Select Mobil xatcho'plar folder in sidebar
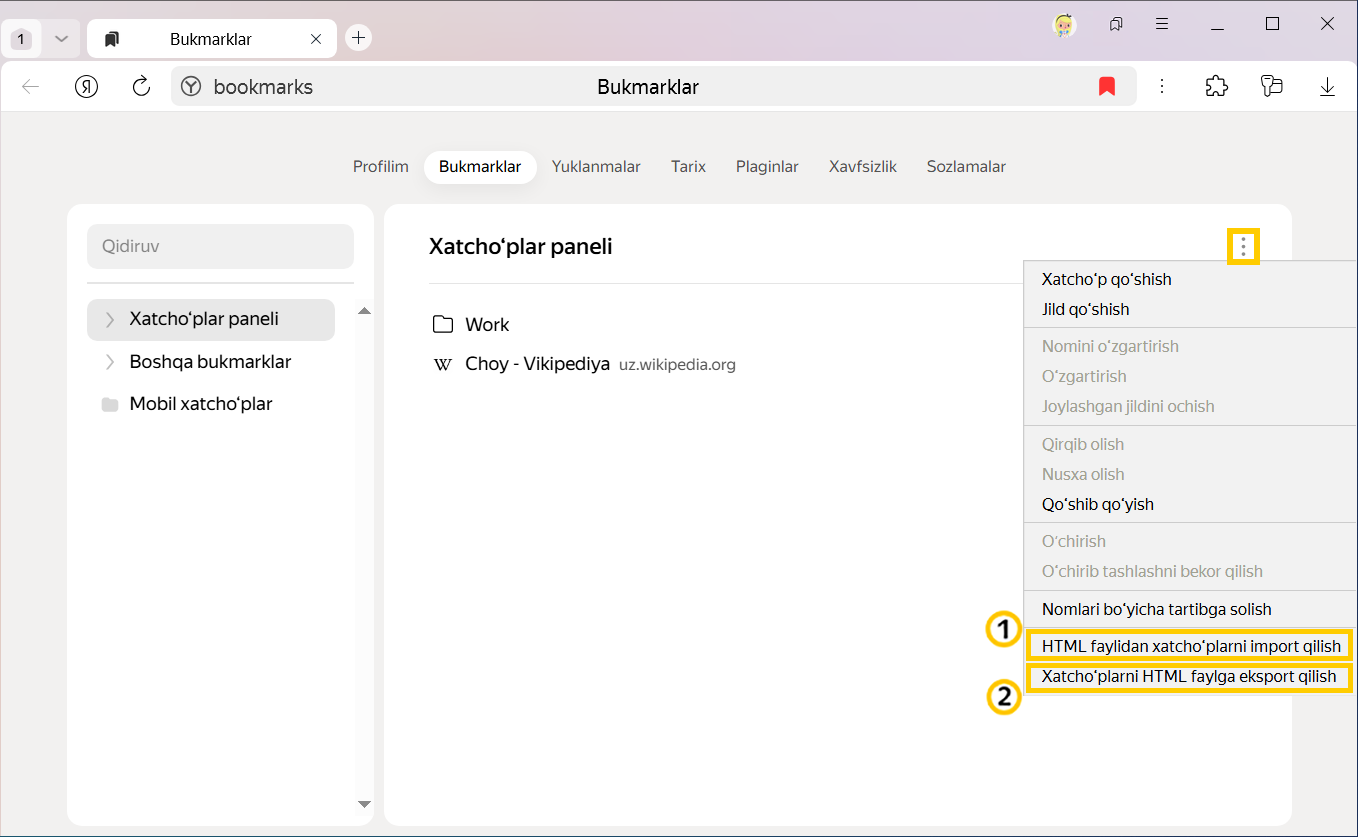1358x837 pixels. point(200,404)
